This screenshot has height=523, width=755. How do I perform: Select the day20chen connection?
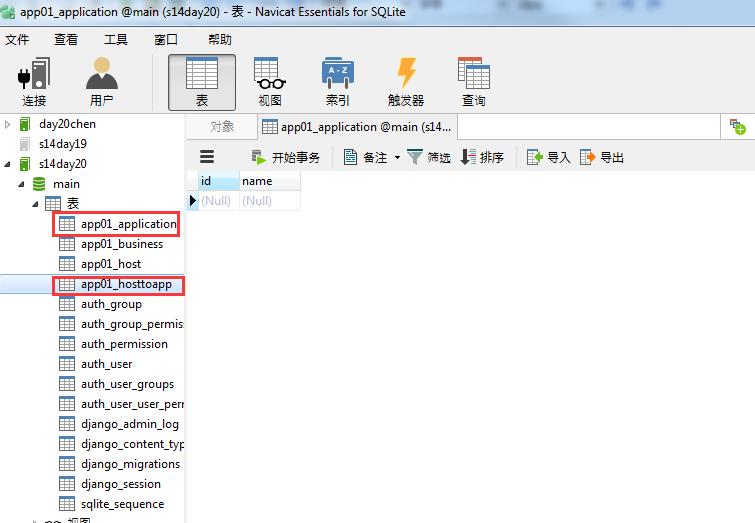(67, 124)
